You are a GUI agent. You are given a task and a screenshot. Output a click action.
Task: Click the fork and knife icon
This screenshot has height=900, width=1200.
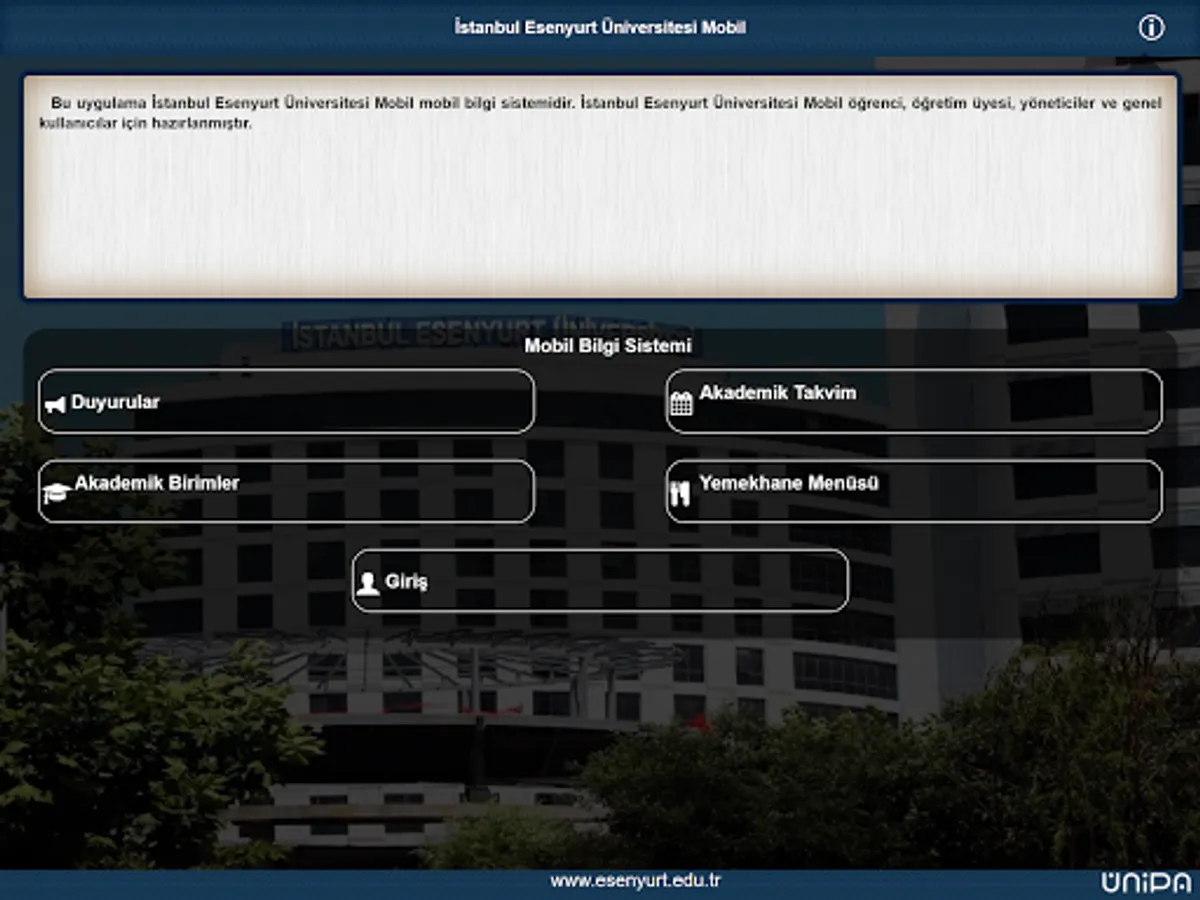click(681, 493)
